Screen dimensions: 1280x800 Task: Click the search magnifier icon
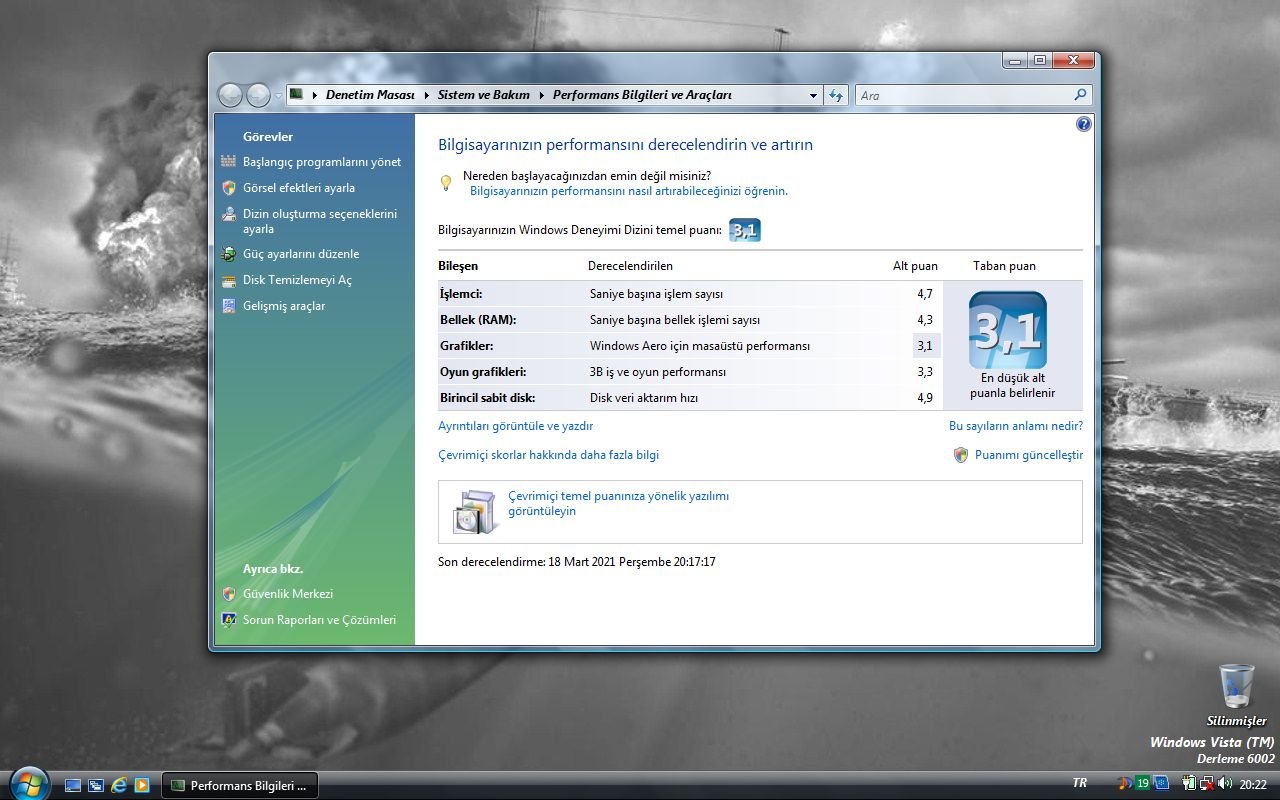point(1080,95)
